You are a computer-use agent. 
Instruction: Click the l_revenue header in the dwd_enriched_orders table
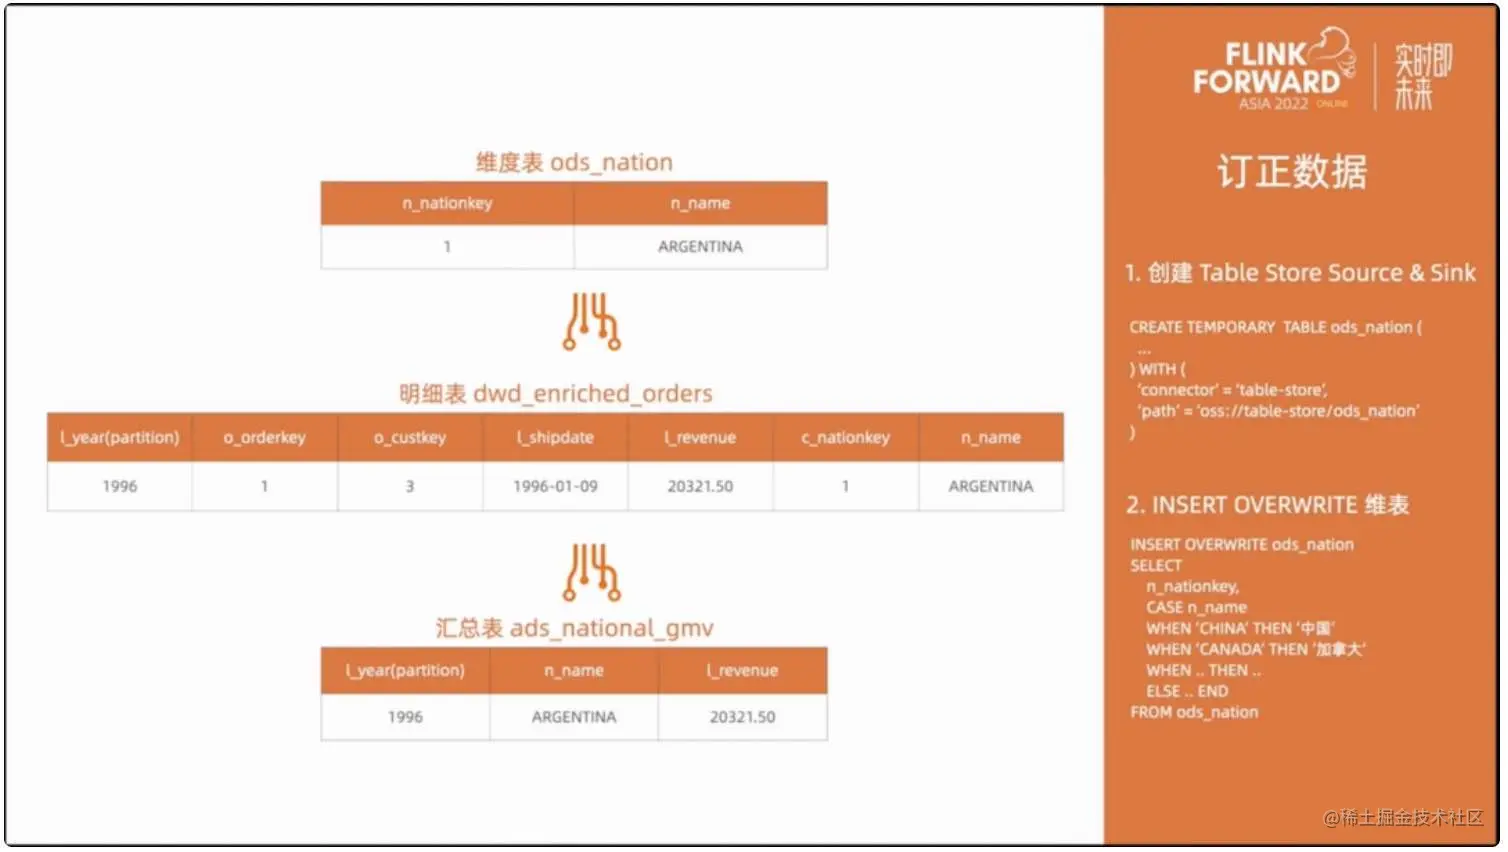(700, 437)
